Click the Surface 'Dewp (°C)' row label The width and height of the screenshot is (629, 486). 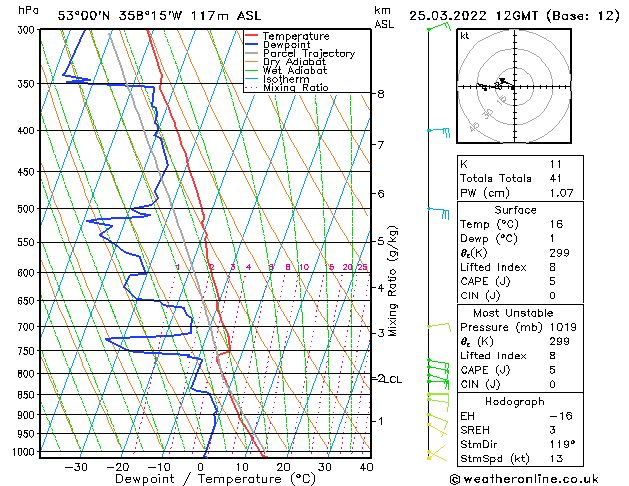click(489, 239)
